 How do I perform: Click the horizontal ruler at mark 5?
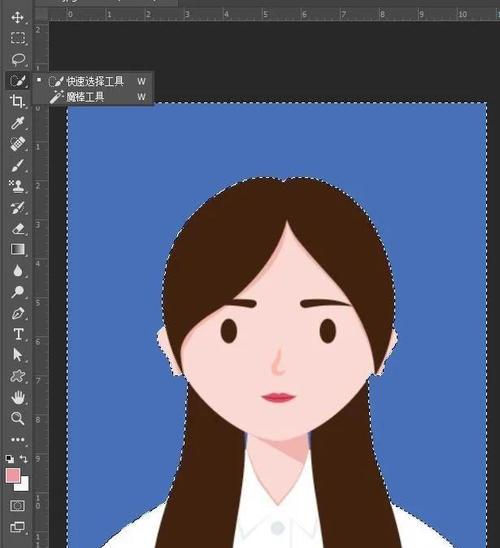click(265, 14)
